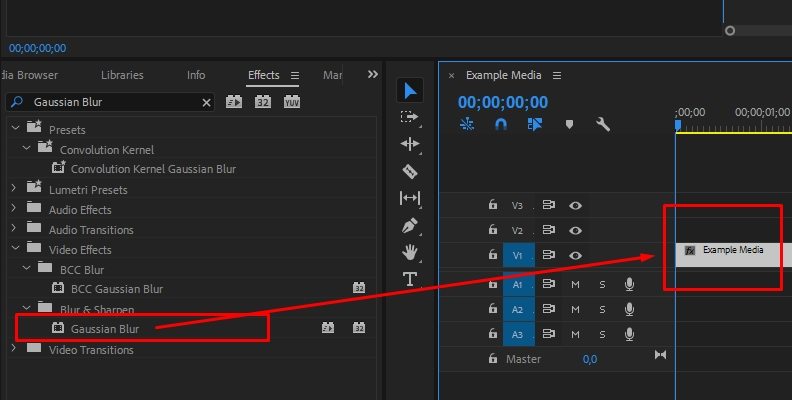The height and width of the screenshot is (400, 792).
Task: Click the timeline playhead marker
Action: [678, 125]
